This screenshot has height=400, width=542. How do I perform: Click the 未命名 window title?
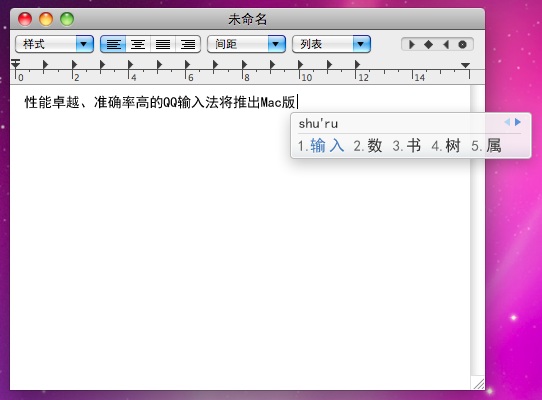pos(247,19)
